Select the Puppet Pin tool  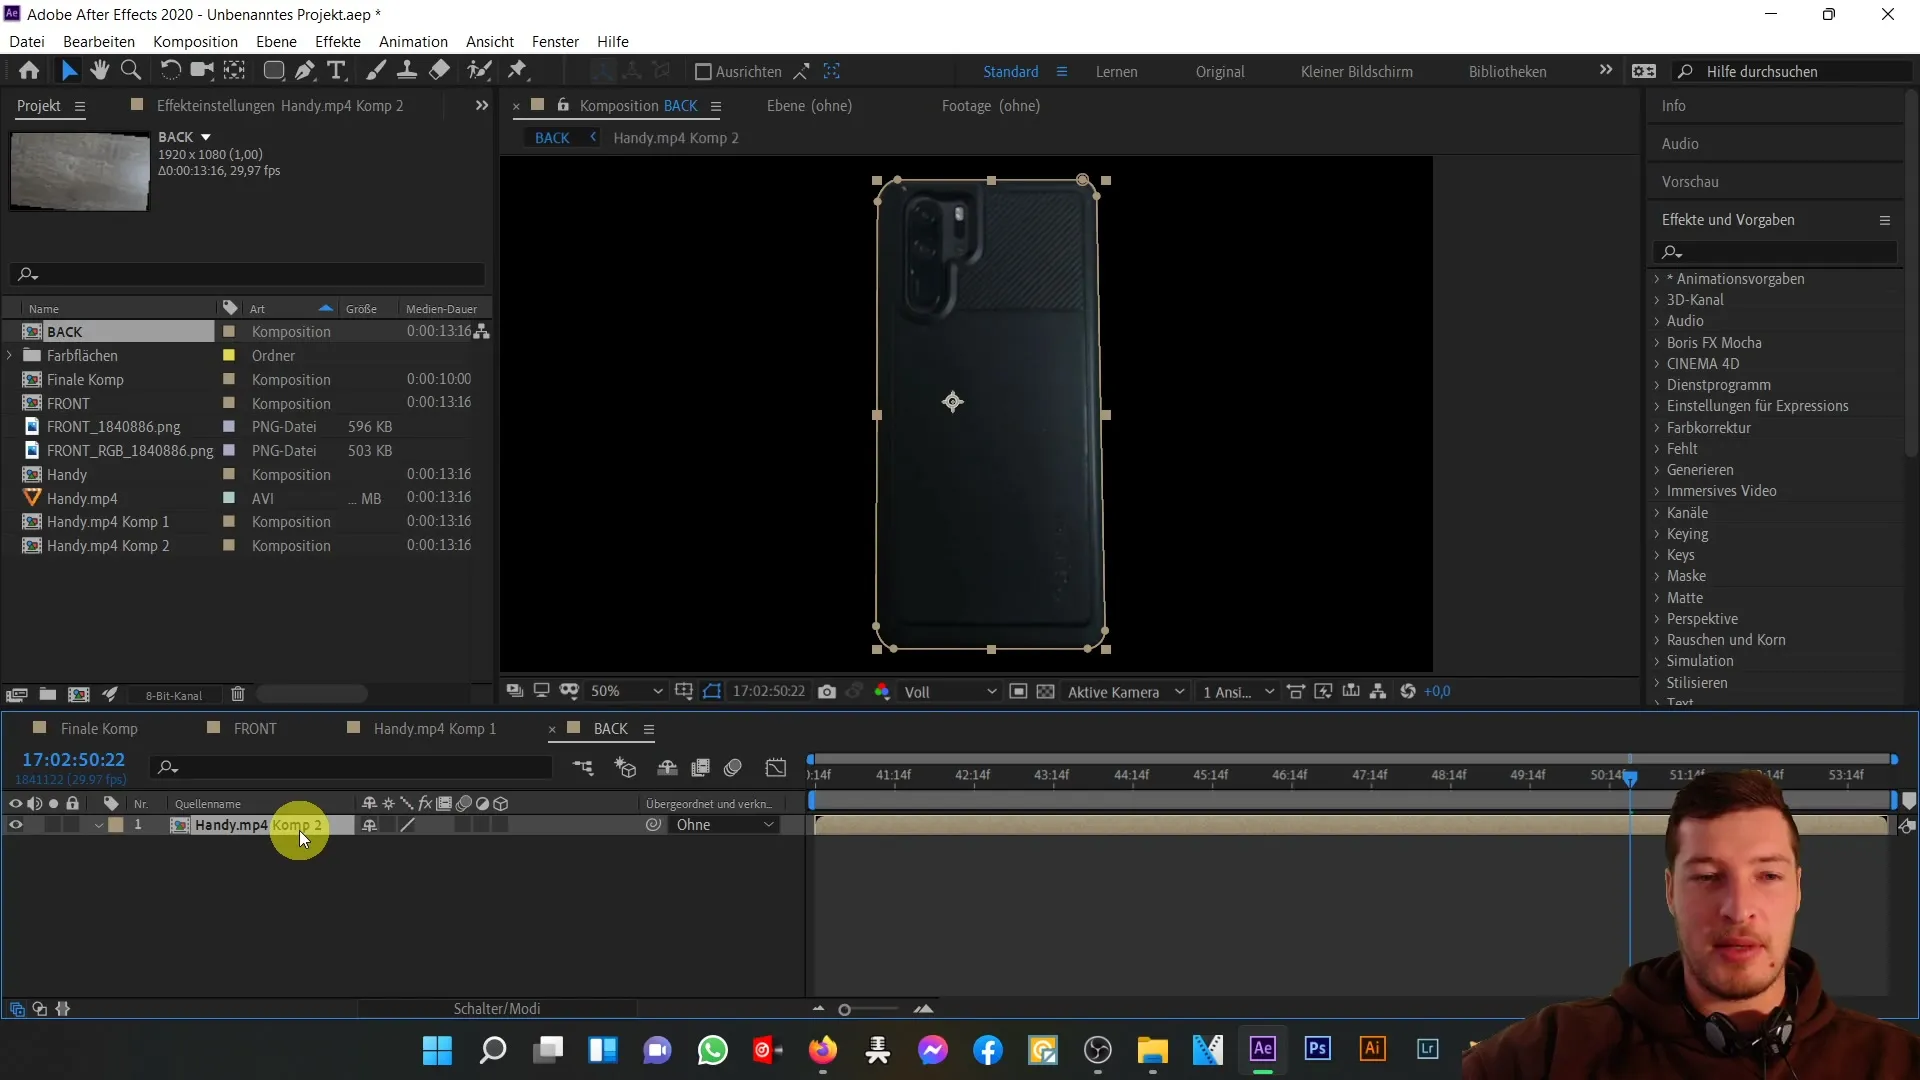click(517, 71)
